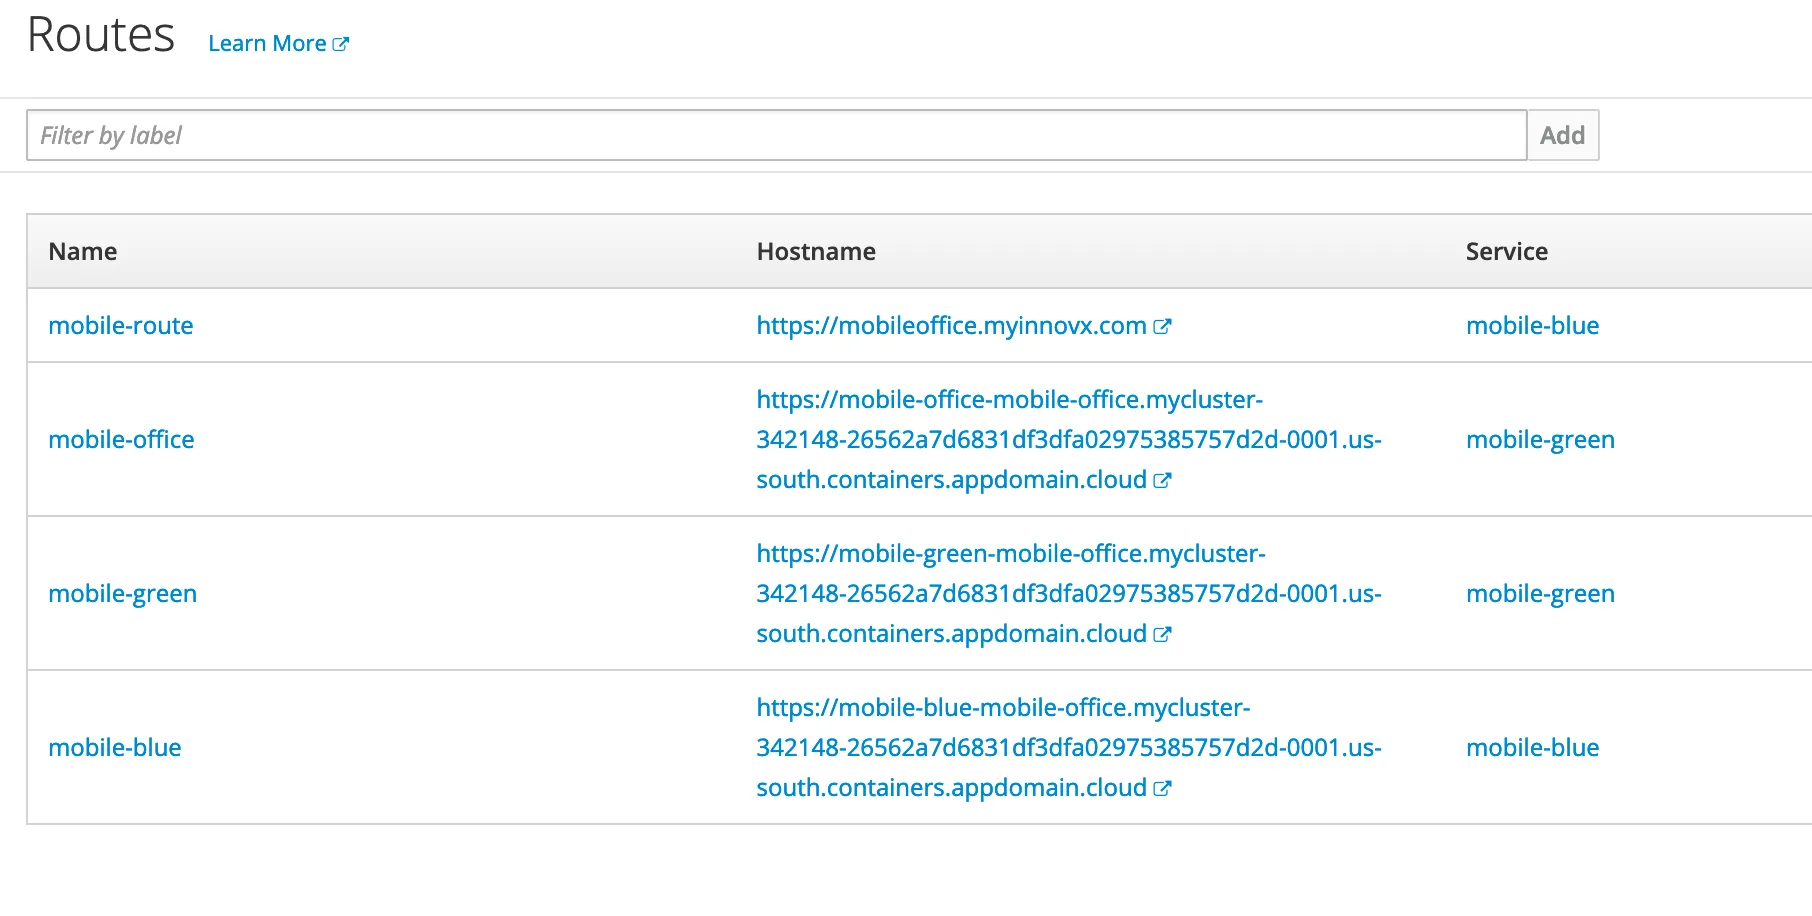Open mobile-green service in mobile-green row
This screenshot has width=1812, height=916.
(1540, 594)
